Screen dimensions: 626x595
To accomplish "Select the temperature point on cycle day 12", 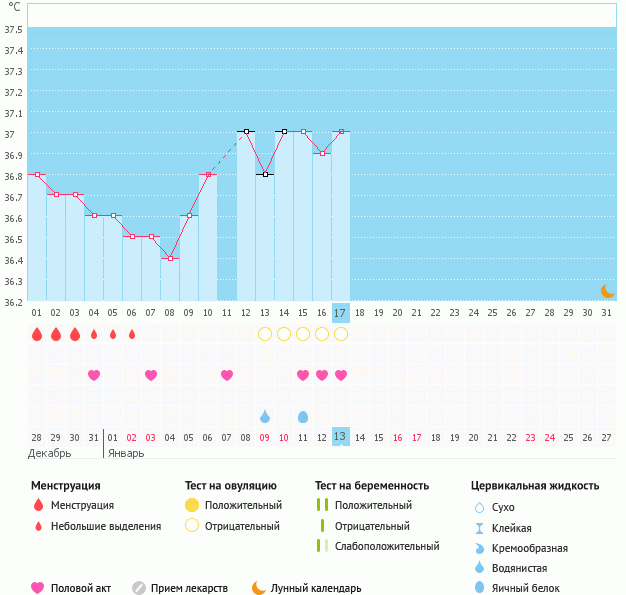I will [x=246, y=132].
